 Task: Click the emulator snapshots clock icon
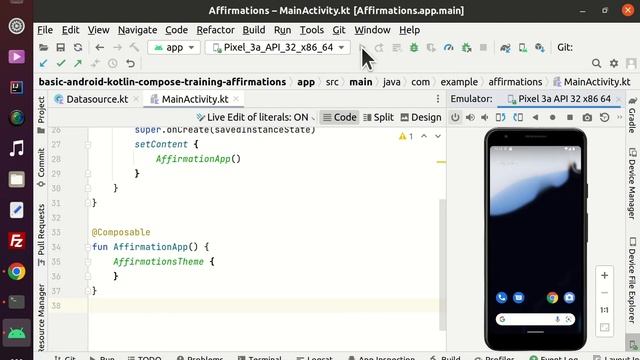(604, 118)
